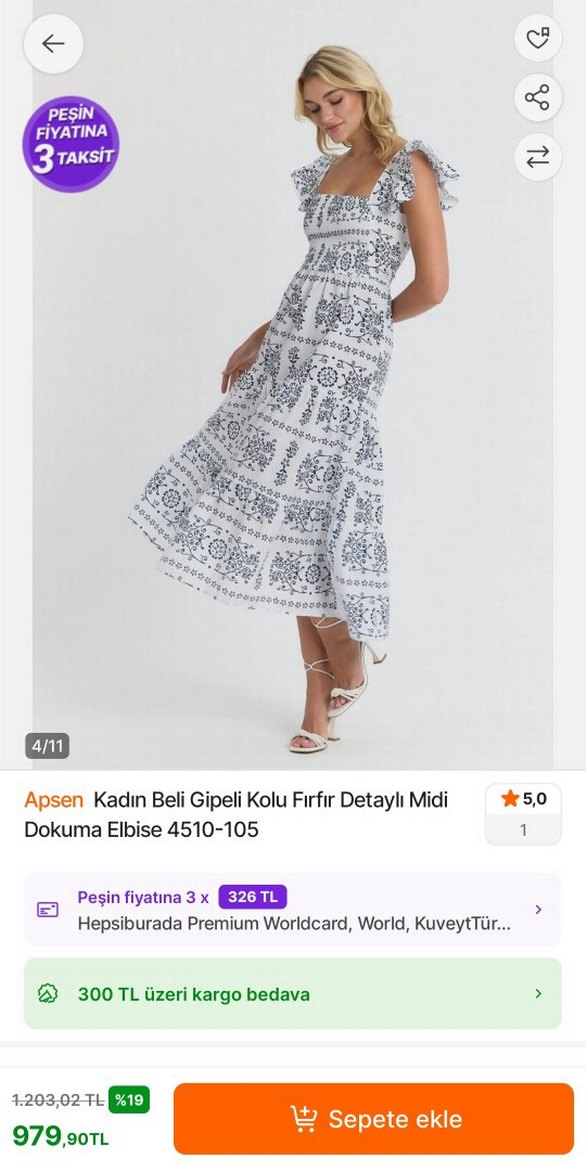Open the Apsen brand link
This screenshot has height=1171, width=586.
[x=54, y=800]
